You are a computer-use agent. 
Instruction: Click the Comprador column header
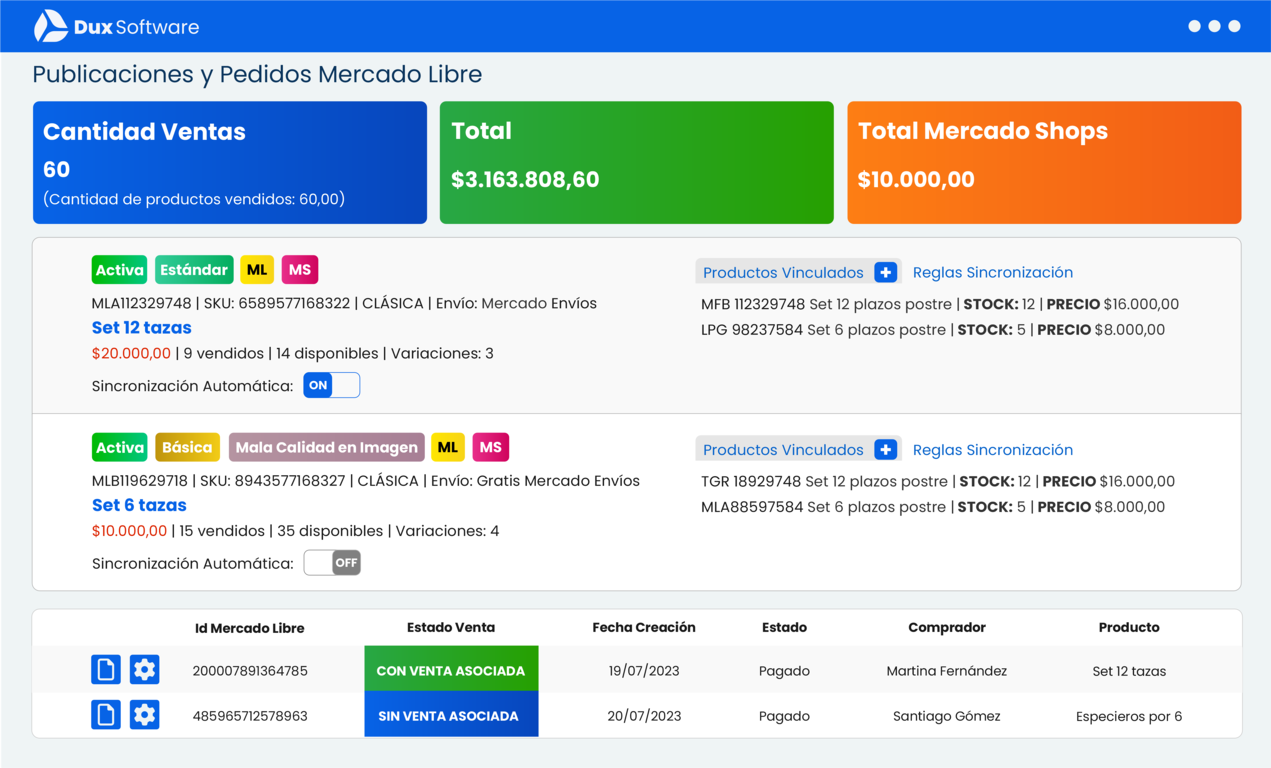(x=947, y=627)
